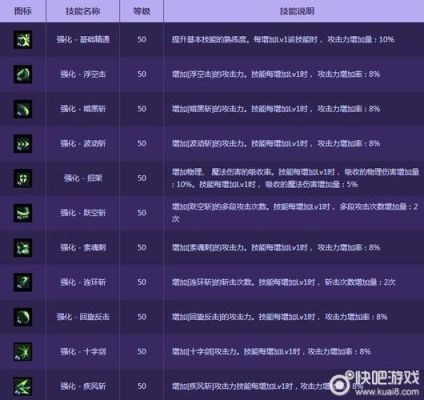
Task: Select the 强化-波动斩 arrows icon
Action: coord(23,143)
